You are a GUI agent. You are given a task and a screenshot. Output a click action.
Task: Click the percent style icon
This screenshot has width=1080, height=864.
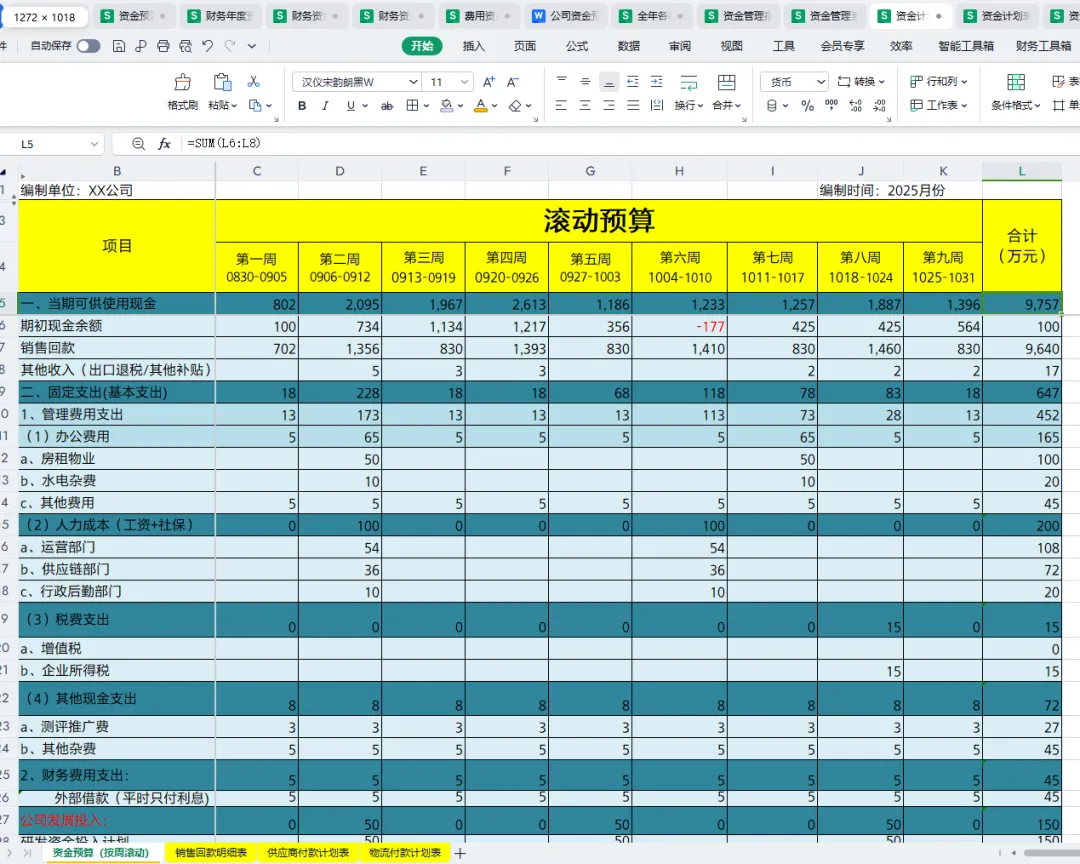pos(807,105)
